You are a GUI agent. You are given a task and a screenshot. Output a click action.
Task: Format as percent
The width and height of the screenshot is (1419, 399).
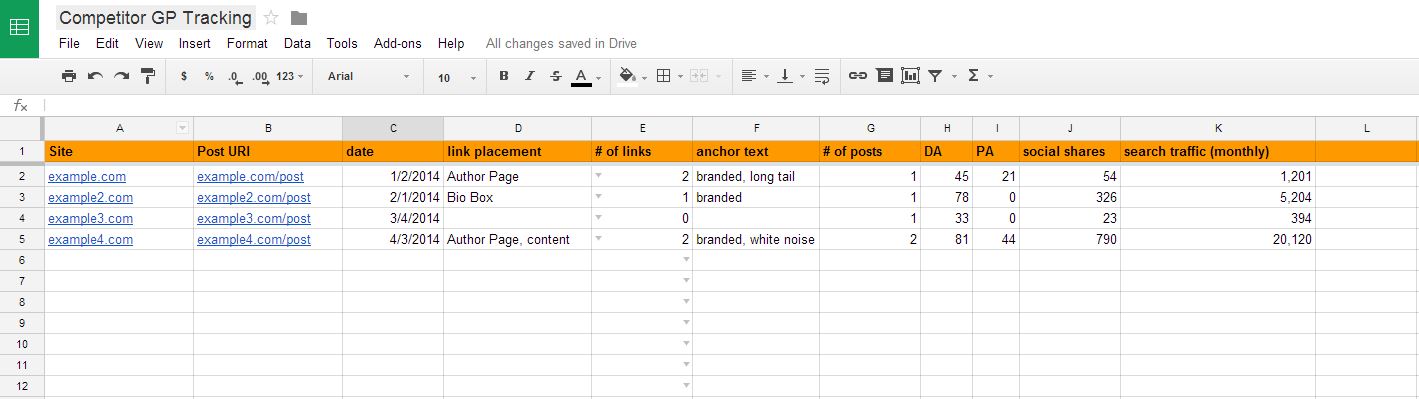[x=209, y=76]
